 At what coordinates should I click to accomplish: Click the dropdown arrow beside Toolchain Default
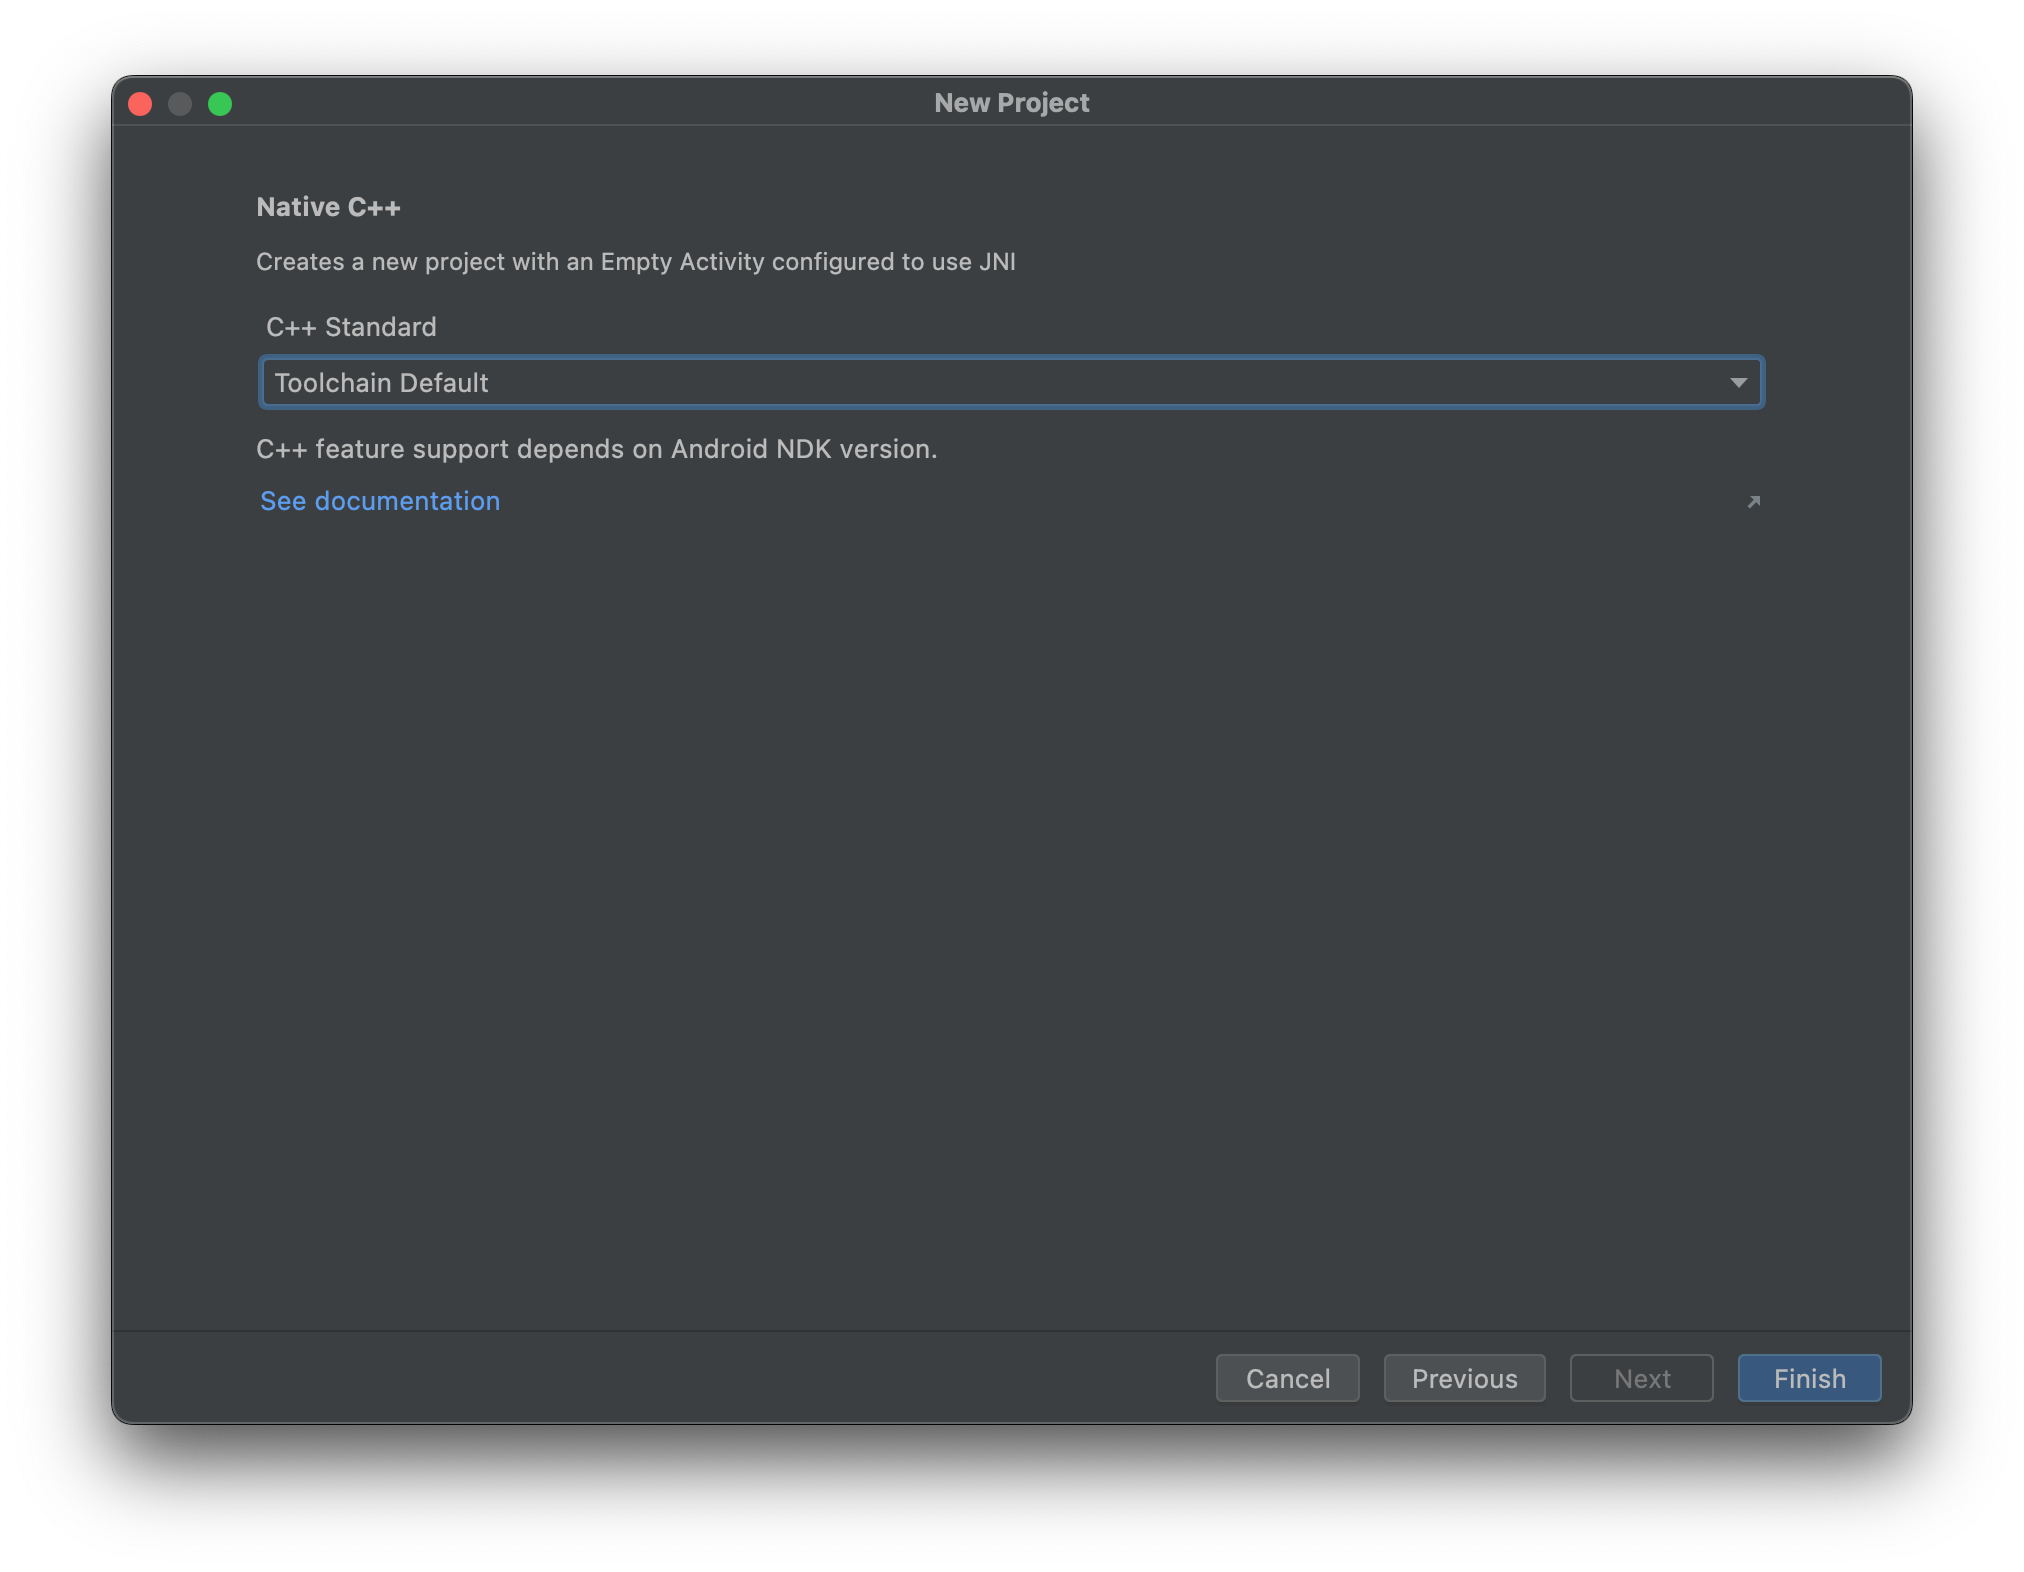point(1738,383)
